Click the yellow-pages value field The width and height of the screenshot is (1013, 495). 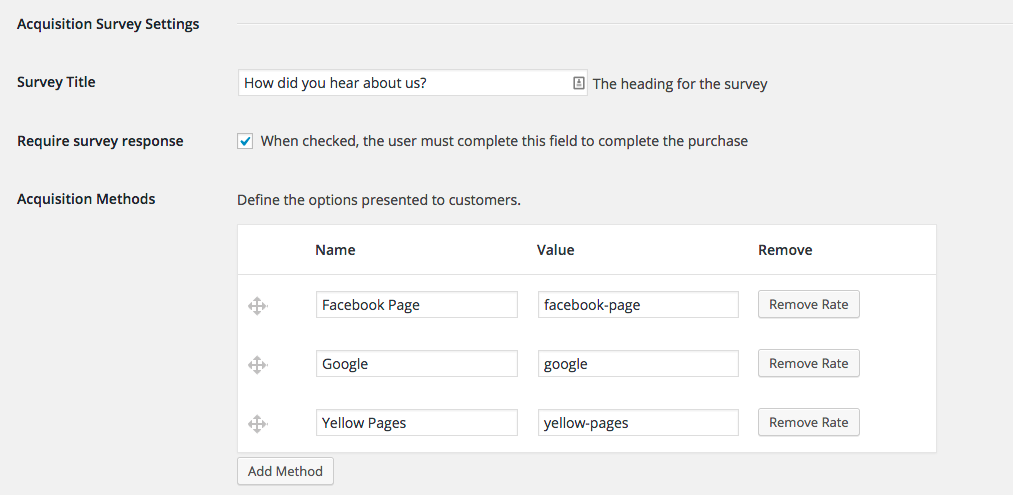click(637, 423)
